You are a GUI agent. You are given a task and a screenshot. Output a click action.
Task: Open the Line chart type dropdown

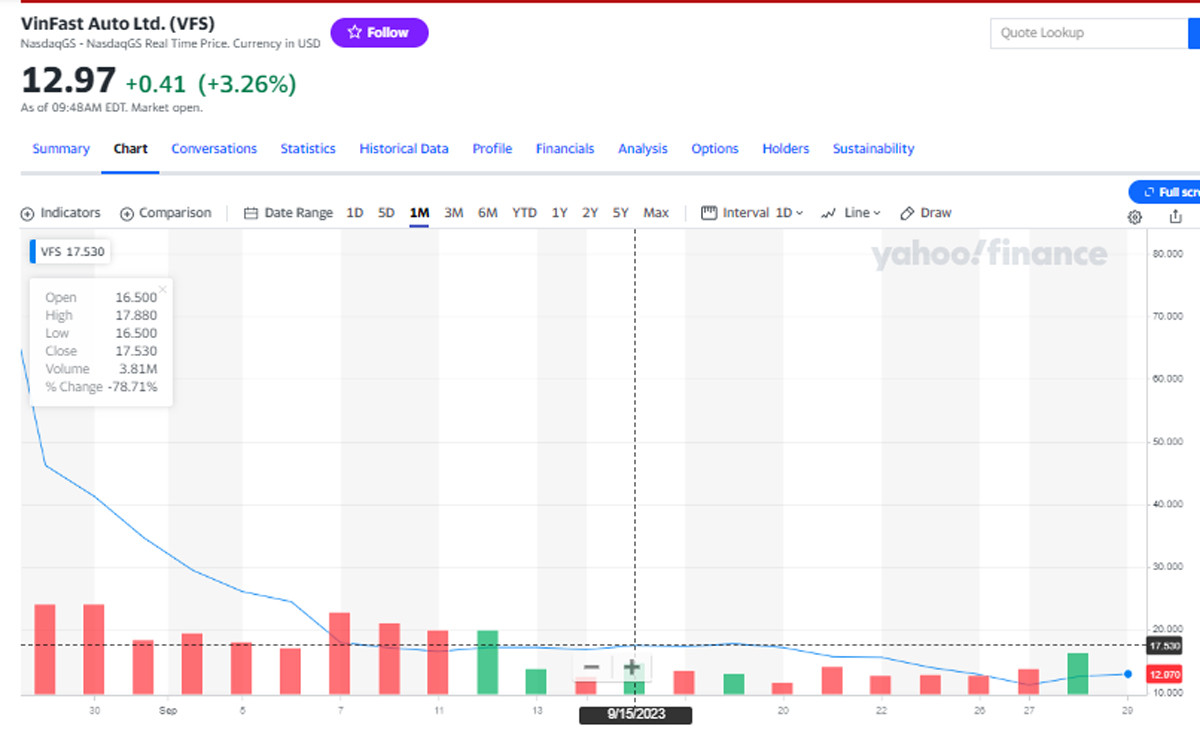(851, 213)
